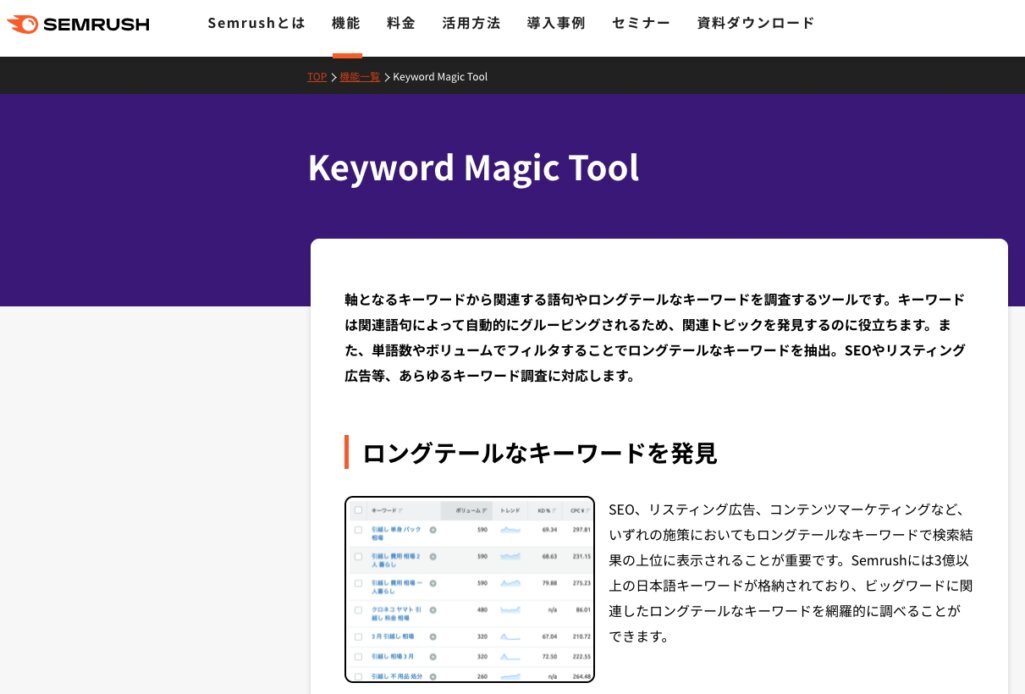1025x694 pixels.
Task: Click the filter icon on the KD % column
Action: 553,509
